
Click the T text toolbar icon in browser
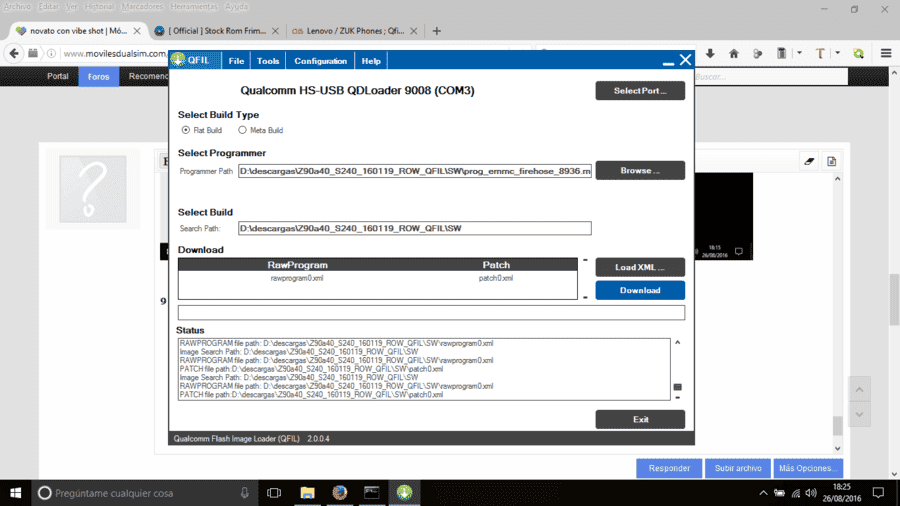[x=820, y=53]
